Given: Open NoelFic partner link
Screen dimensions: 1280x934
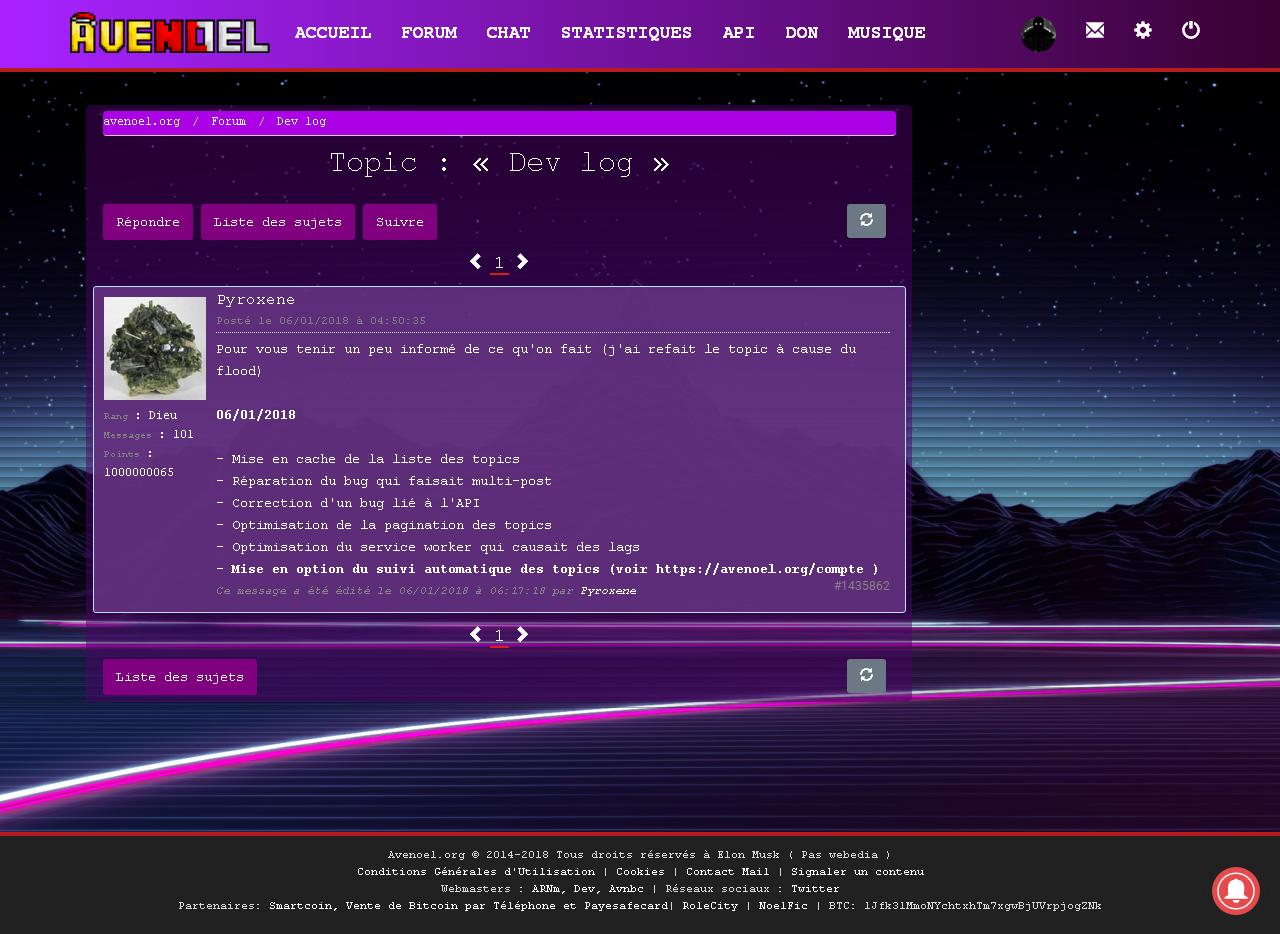Looking at the screenshot, I should click(783, 906).
